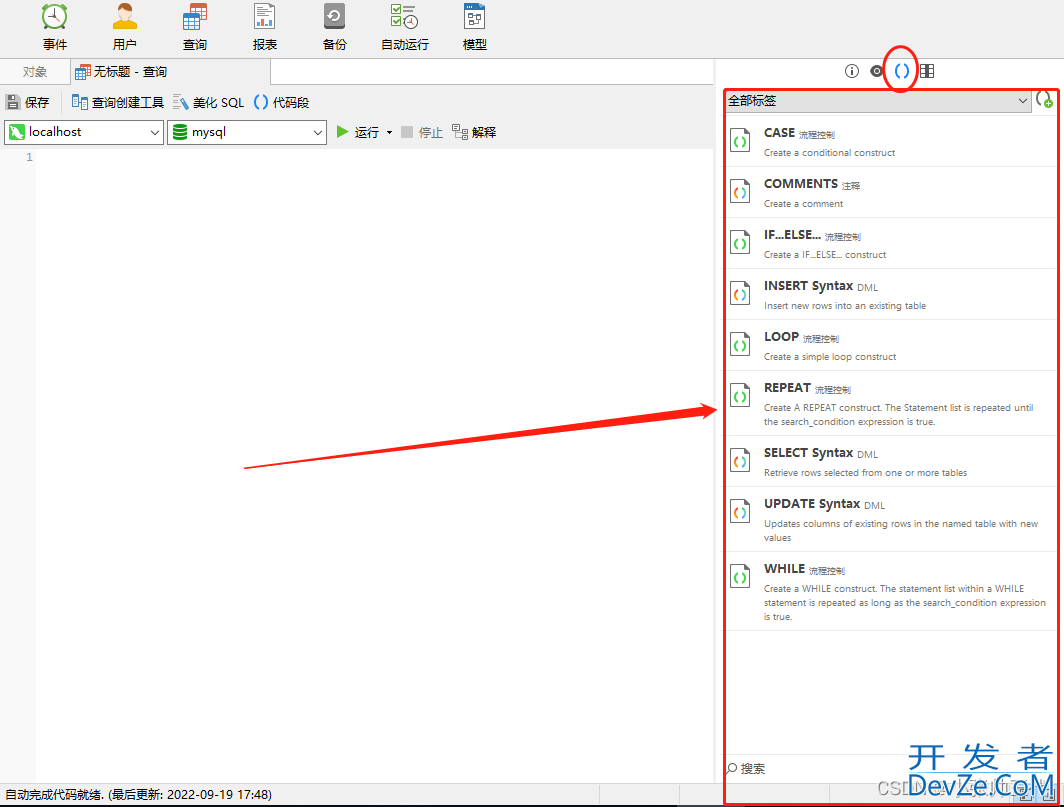Open the 全部标签 tag filter dropdown

pos(878,101)
